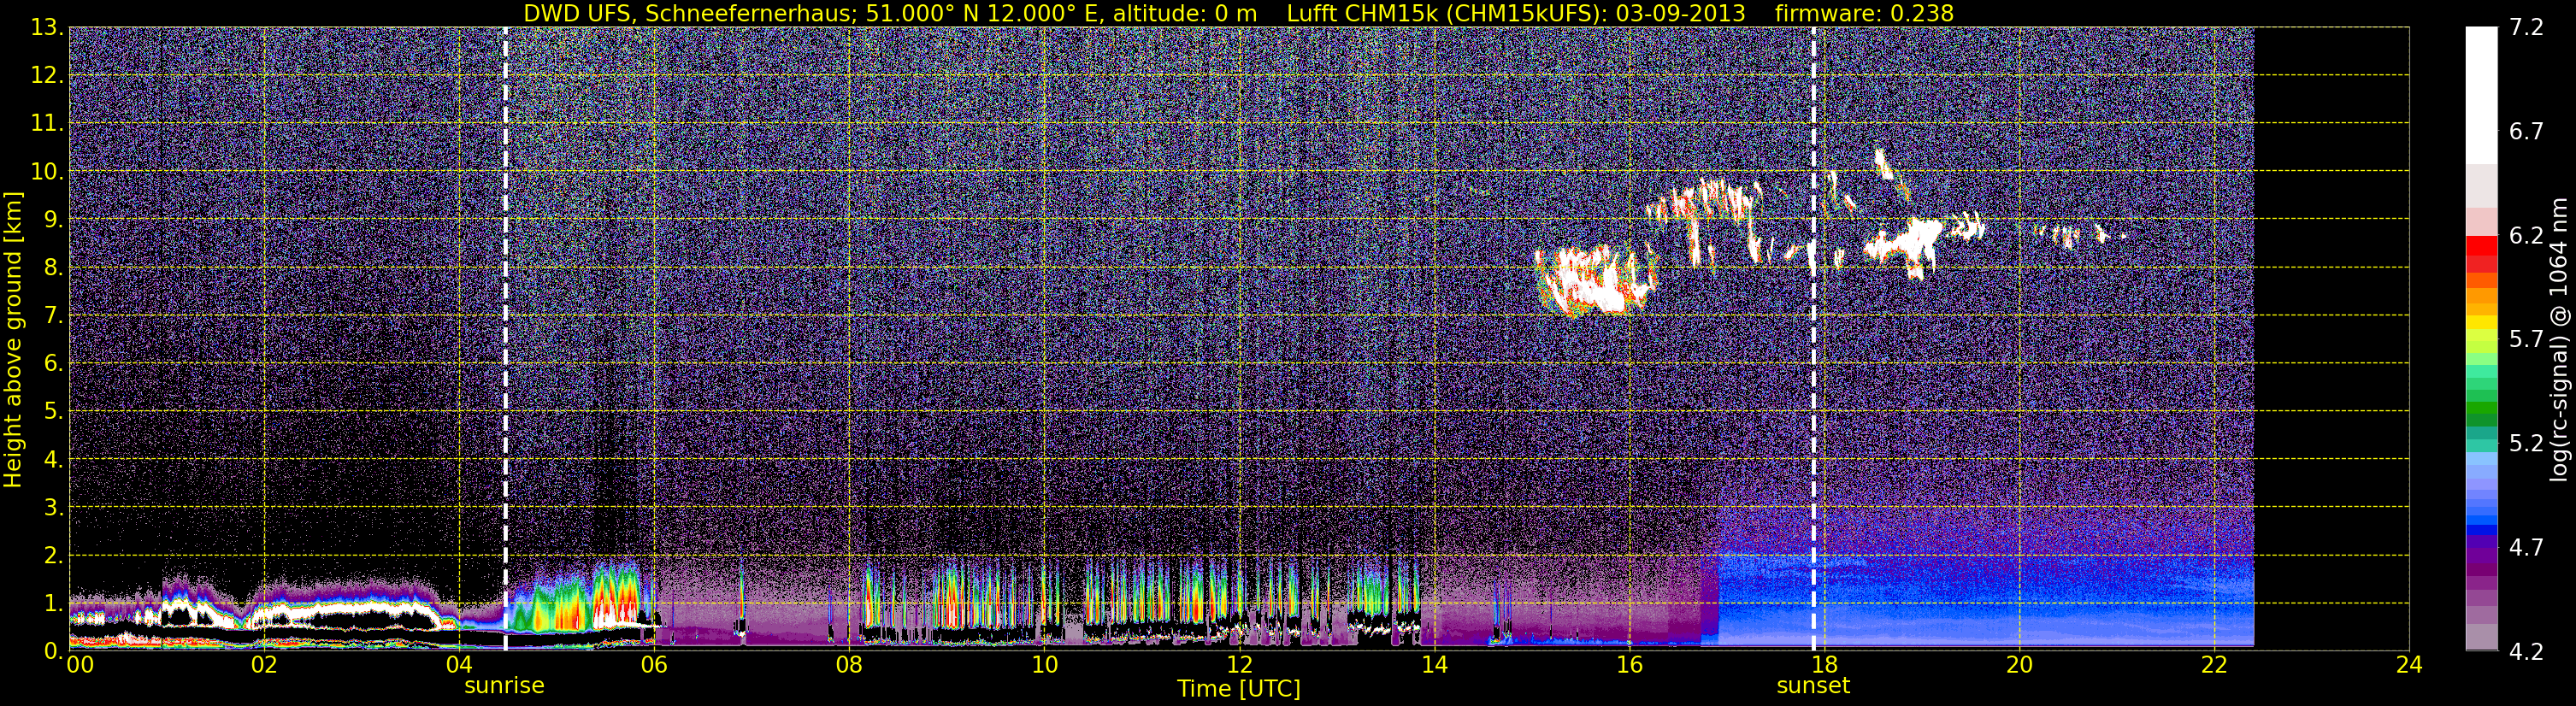
Task: Click the time tick label '18'
Action: point(1824,665)
